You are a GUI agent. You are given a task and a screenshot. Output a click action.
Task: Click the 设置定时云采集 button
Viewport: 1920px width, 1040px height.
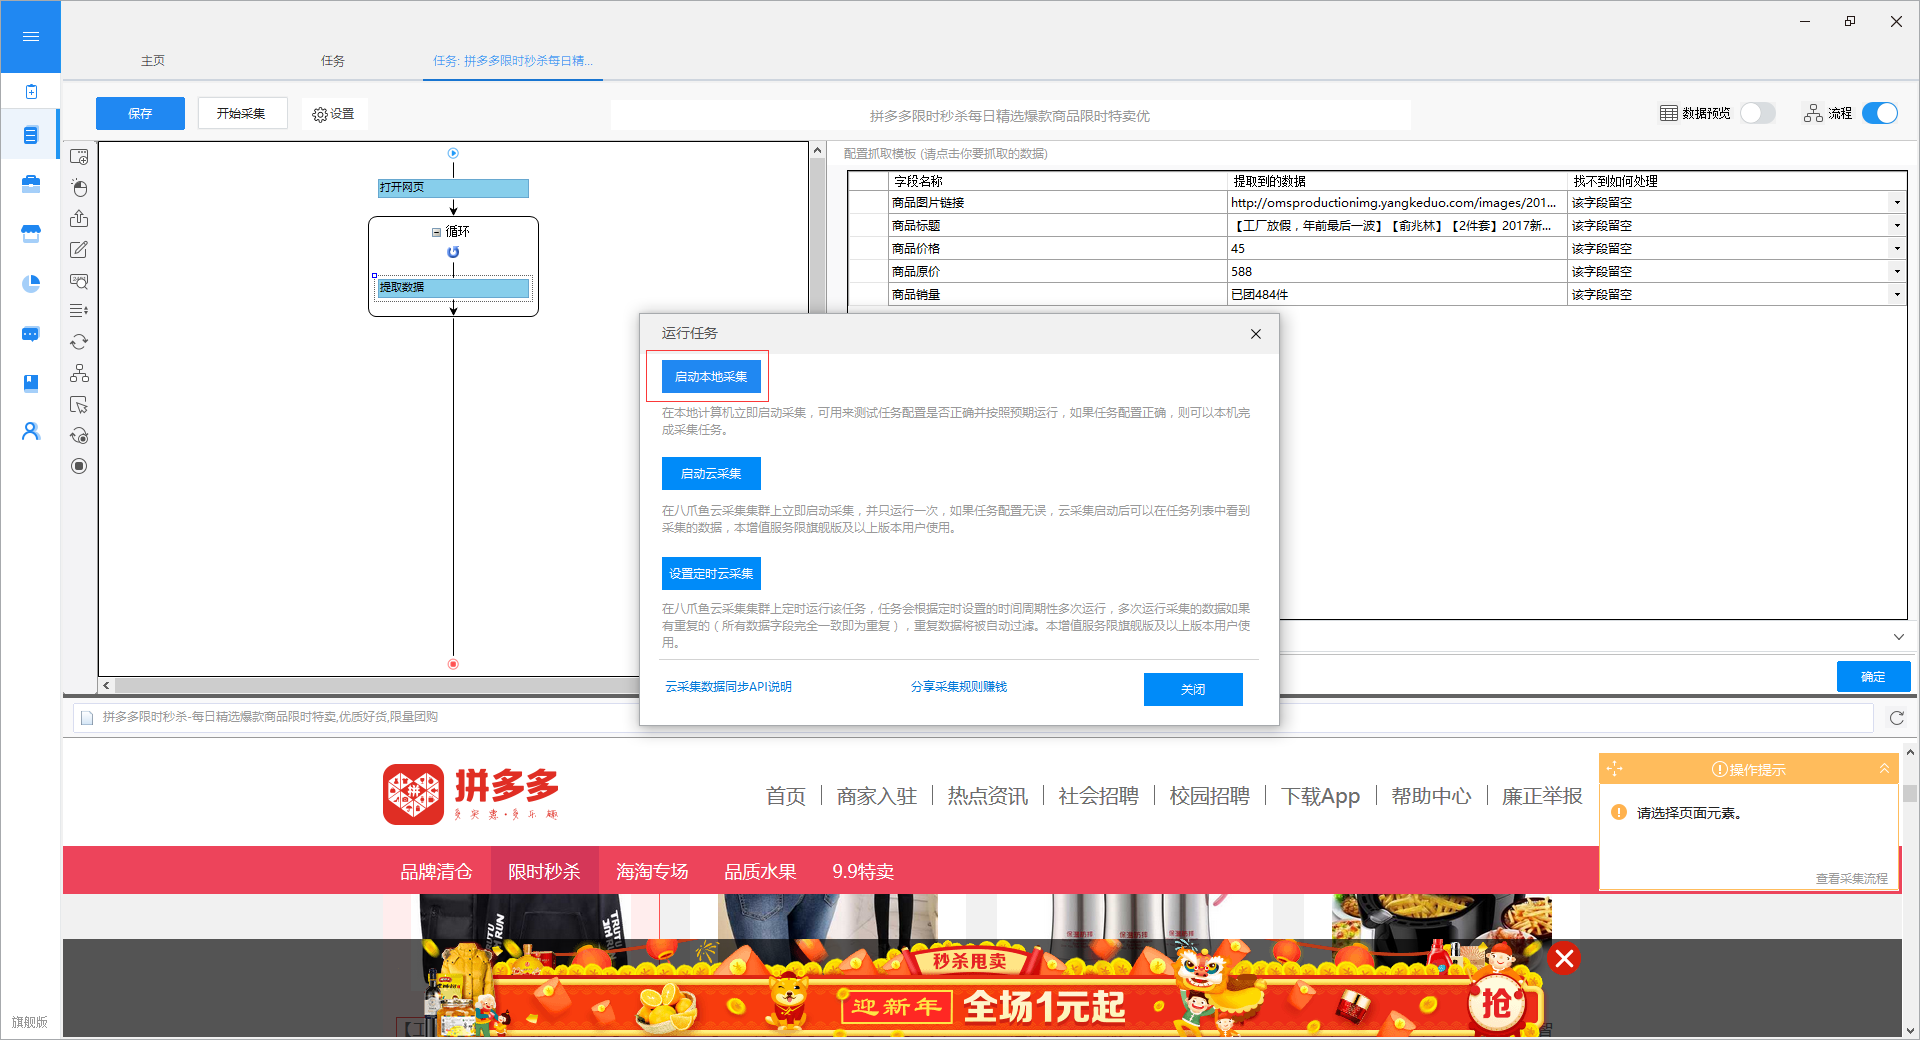tap(711, 574)
